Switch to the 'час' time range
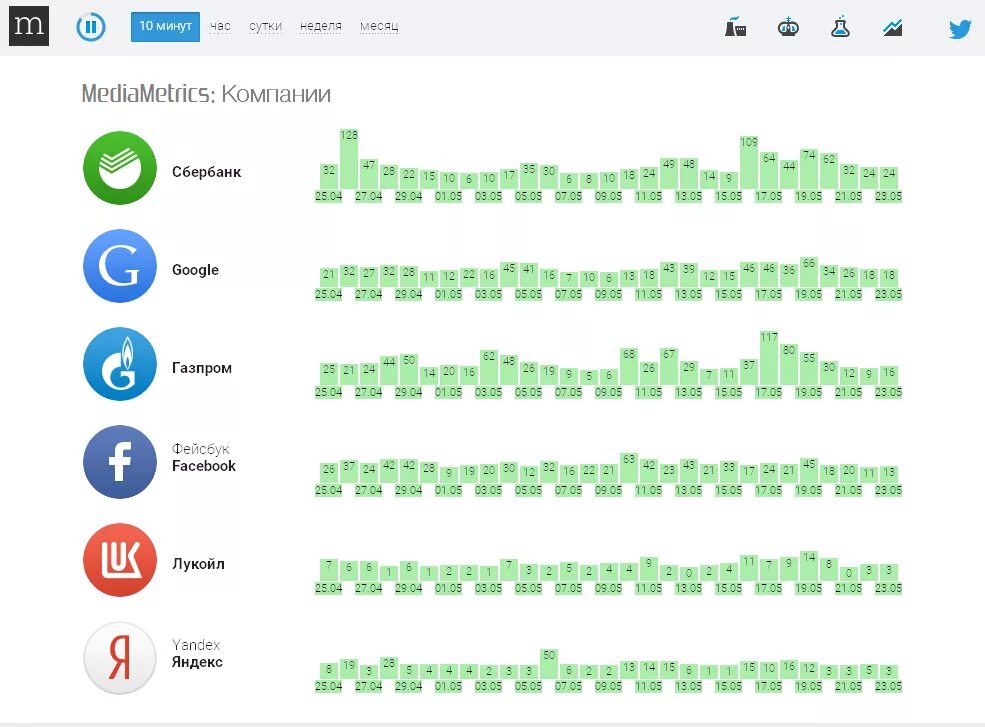This screenshot has height=727, width=985. tap(220, 26)
